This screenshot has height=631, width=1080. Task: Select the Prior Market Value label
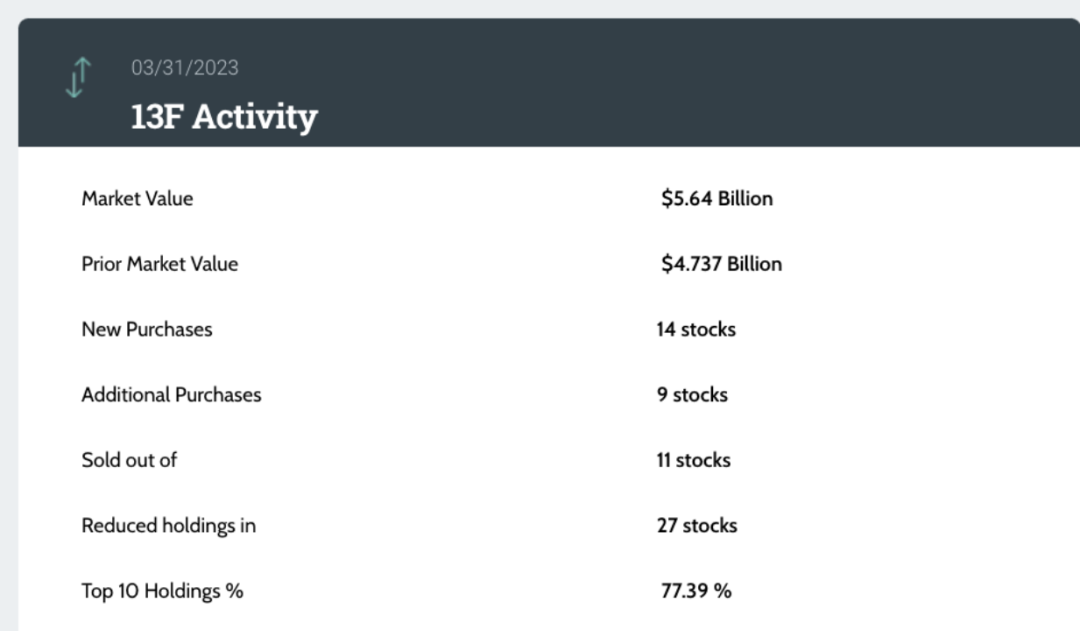pyautogui.click(x=160, y=264)
